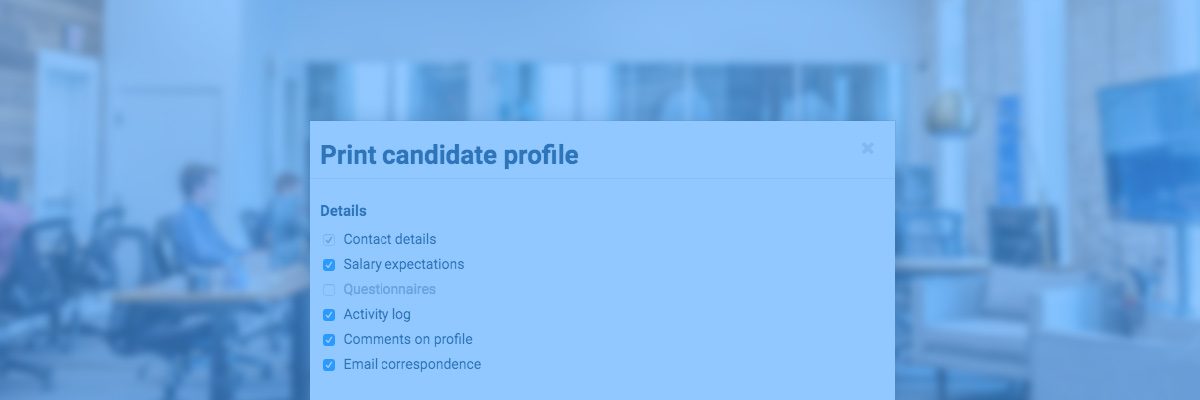This screenshot has width=1200, height=400.
Task: Click the "Print candidate profile" heading
Action: coord(448,155)
